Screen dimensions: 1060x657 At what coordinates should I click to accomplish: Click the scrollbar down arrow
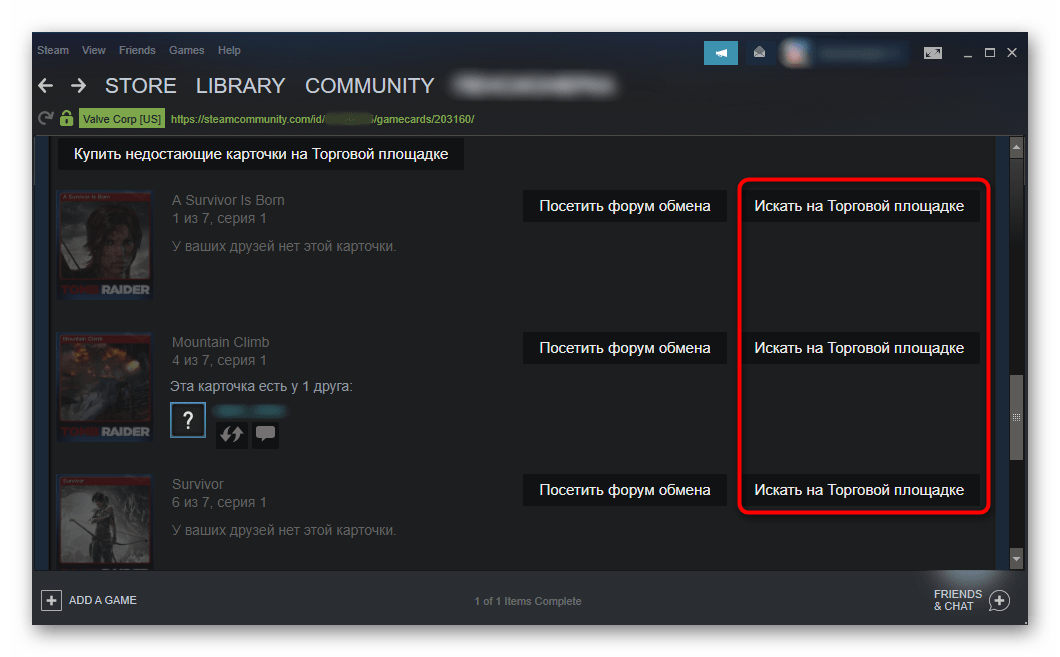point(1016,559)
